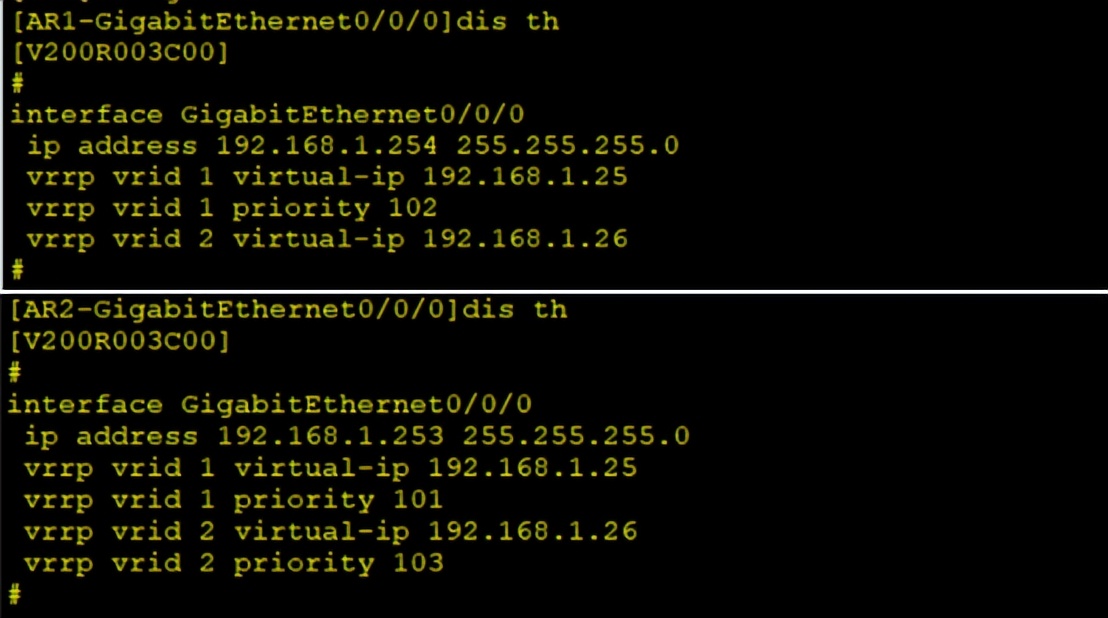Click the closing # below AR1's configuration
The height and width of the screenshot is (618, 1108).
coord(16,268)
